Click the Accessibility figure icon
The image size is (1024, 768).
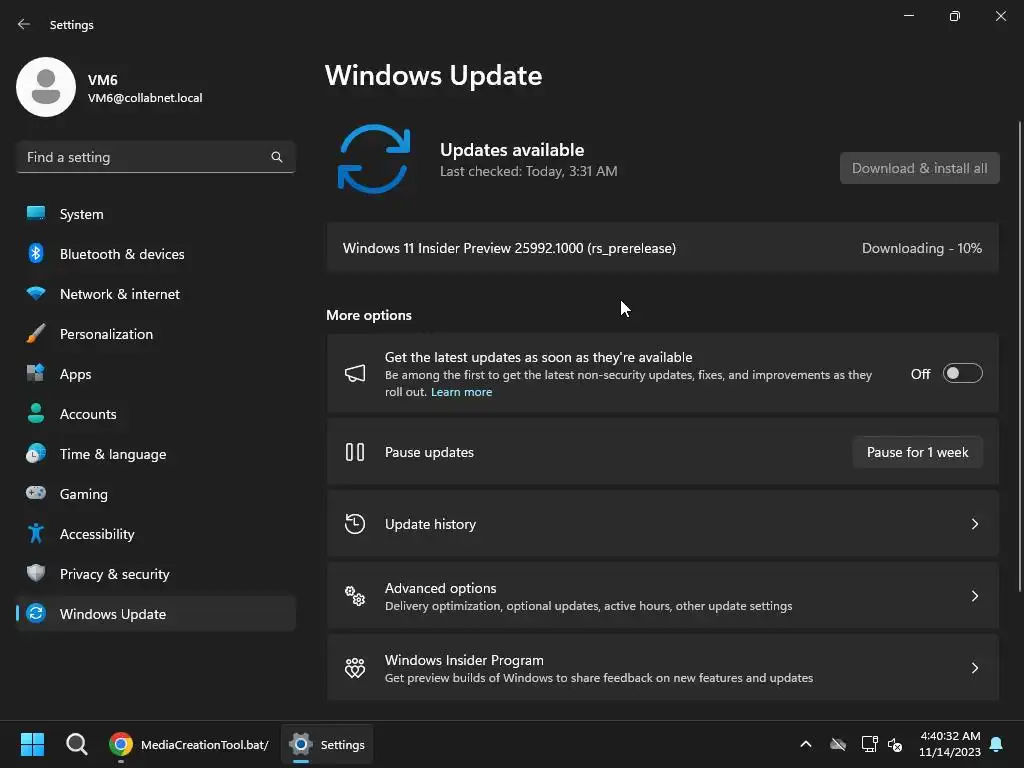pyautogui.click(x=36, y=534)
